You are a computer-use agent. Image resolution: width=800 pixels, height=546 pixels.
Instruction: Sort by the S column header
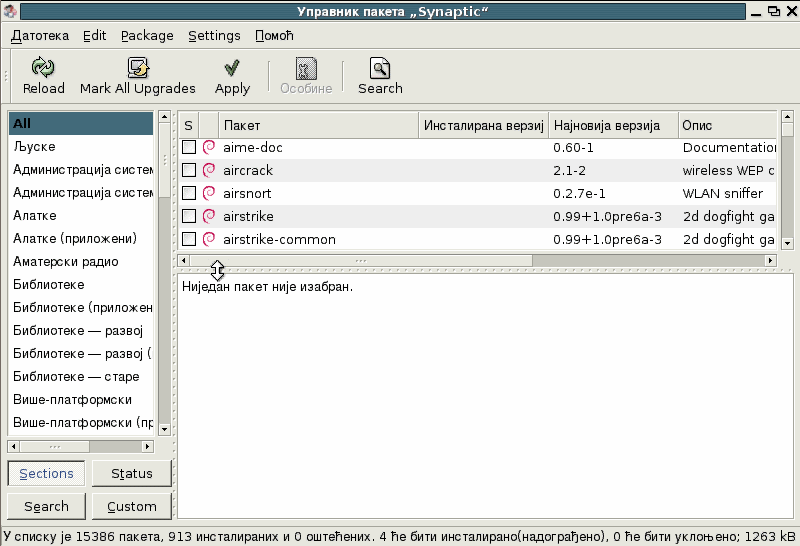tap(188, 126)
